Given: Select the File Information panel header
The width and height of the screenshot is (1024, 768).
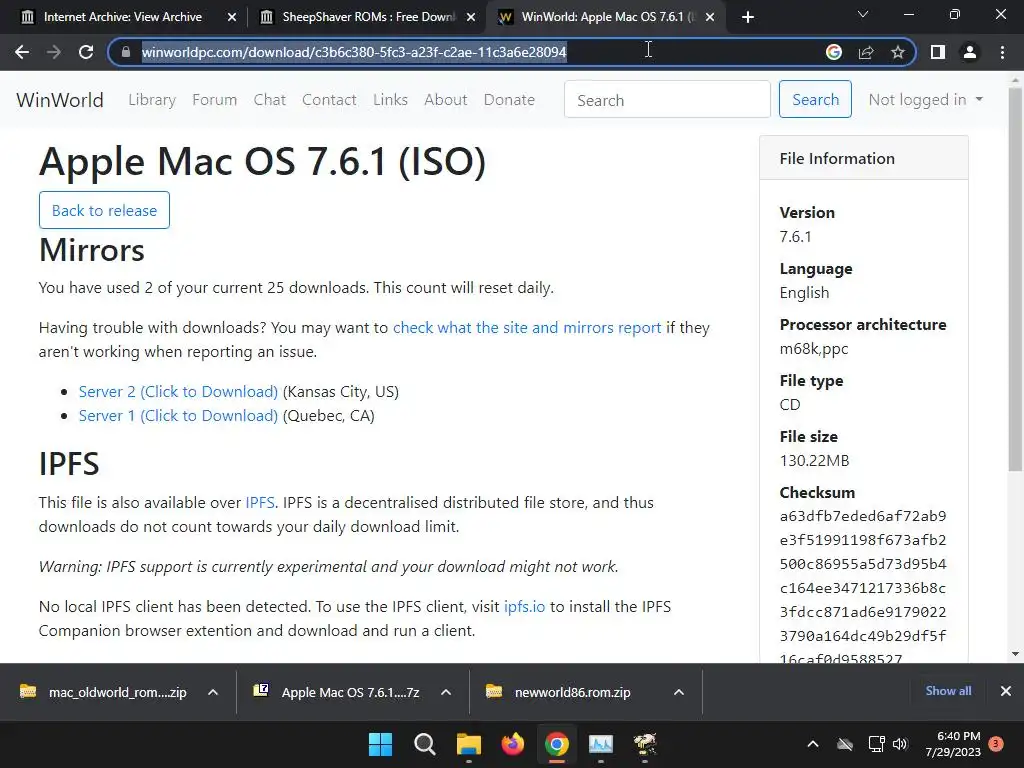Looking at the screenshot, I should (x=864, y=159).
